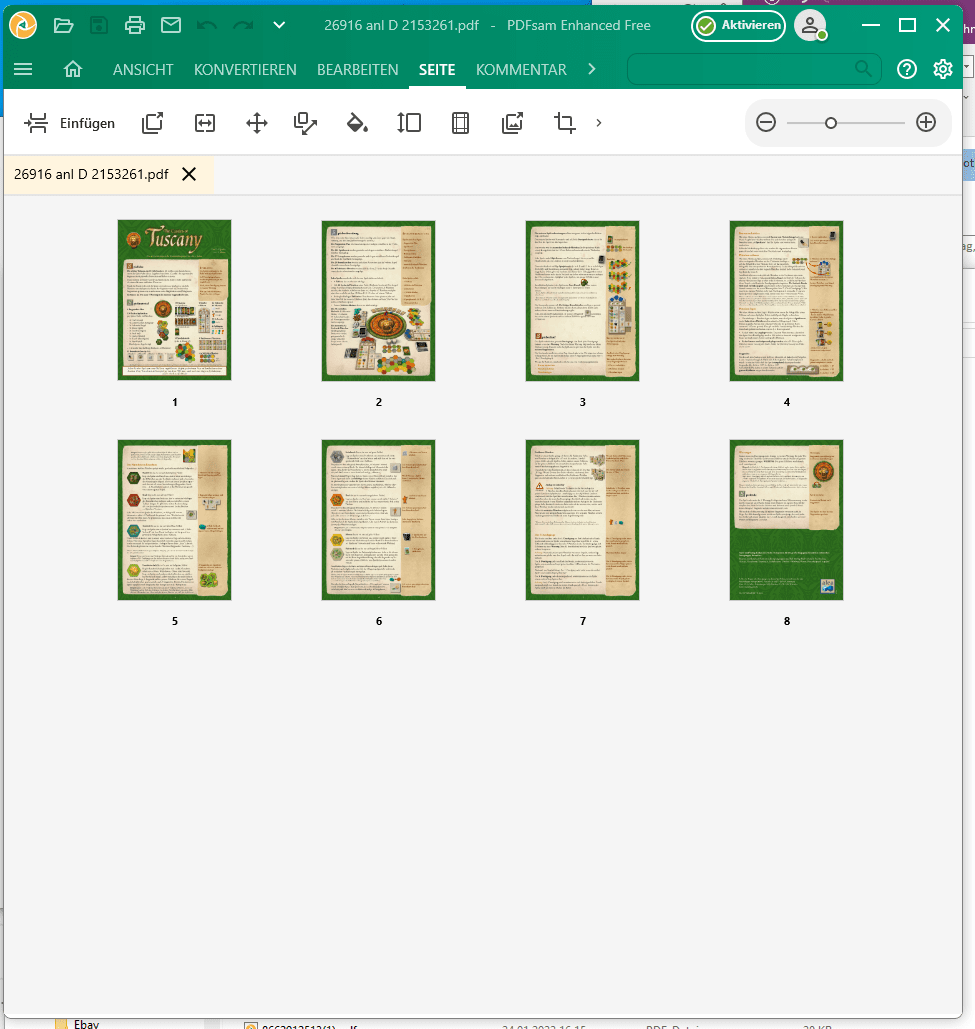This screenshot has width=975, height=1029.
Task: Click the rotate pages icon
Action: coord(305,123)
